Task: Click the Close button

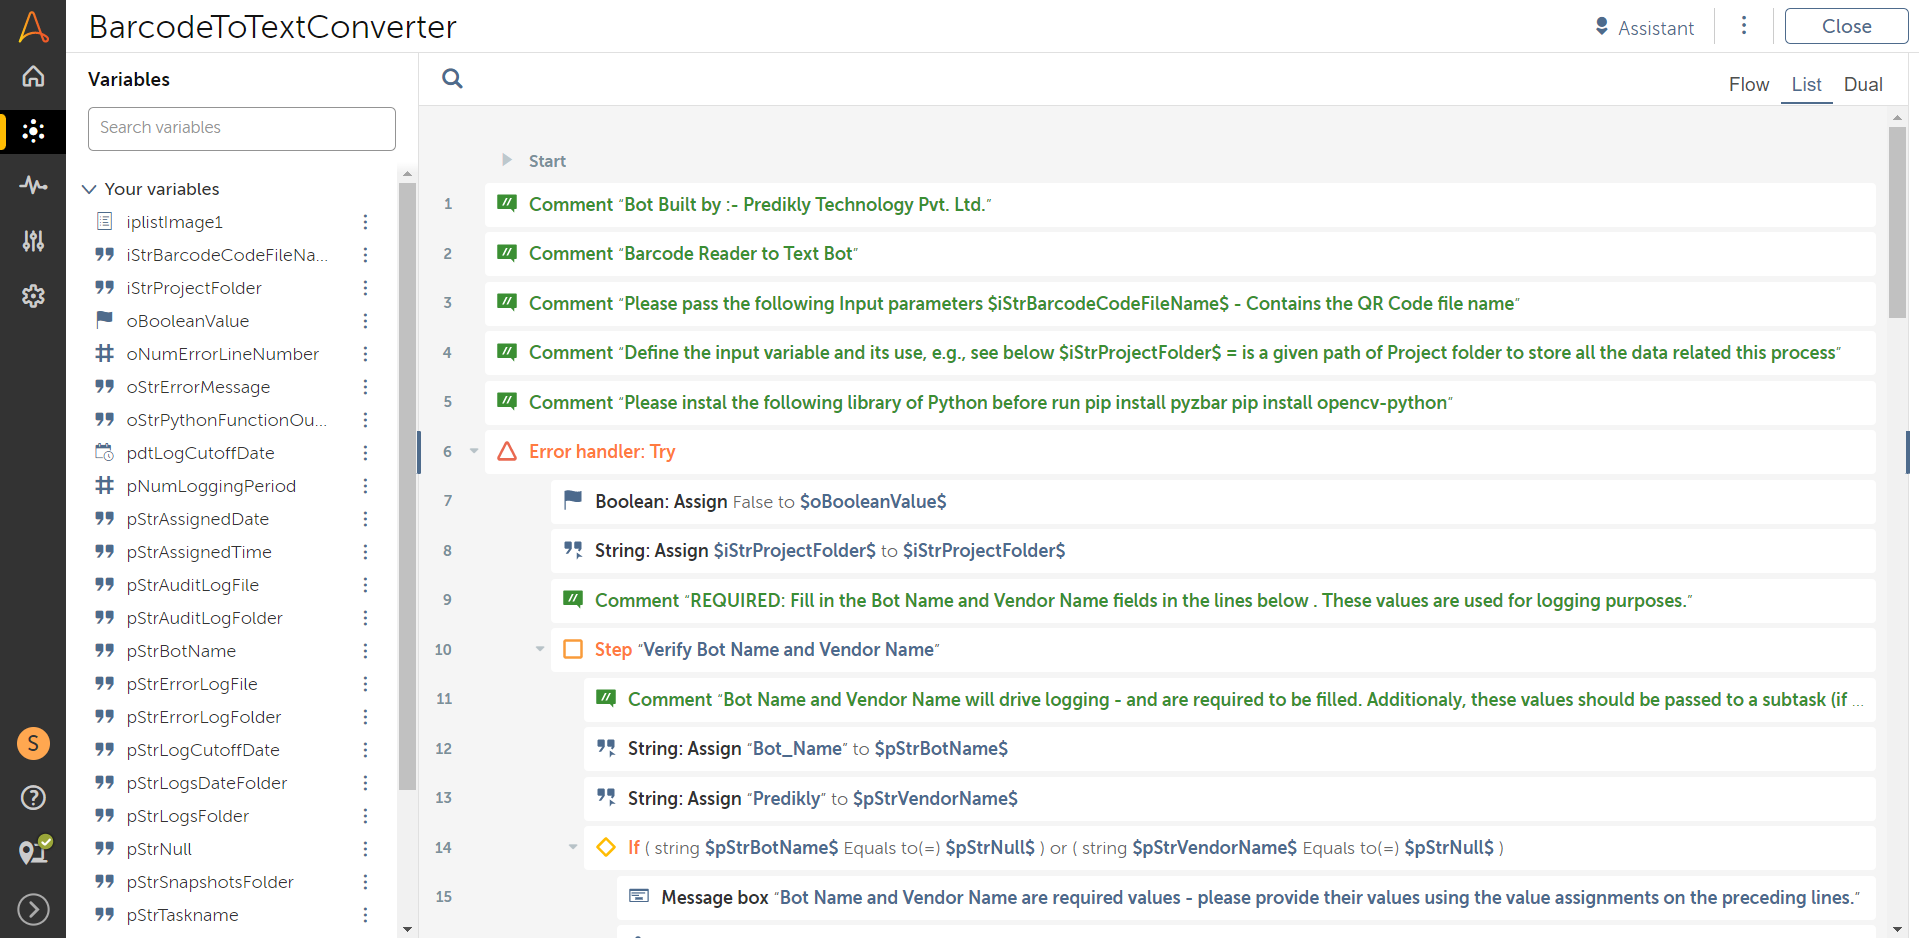Action: coord(1845,27)
